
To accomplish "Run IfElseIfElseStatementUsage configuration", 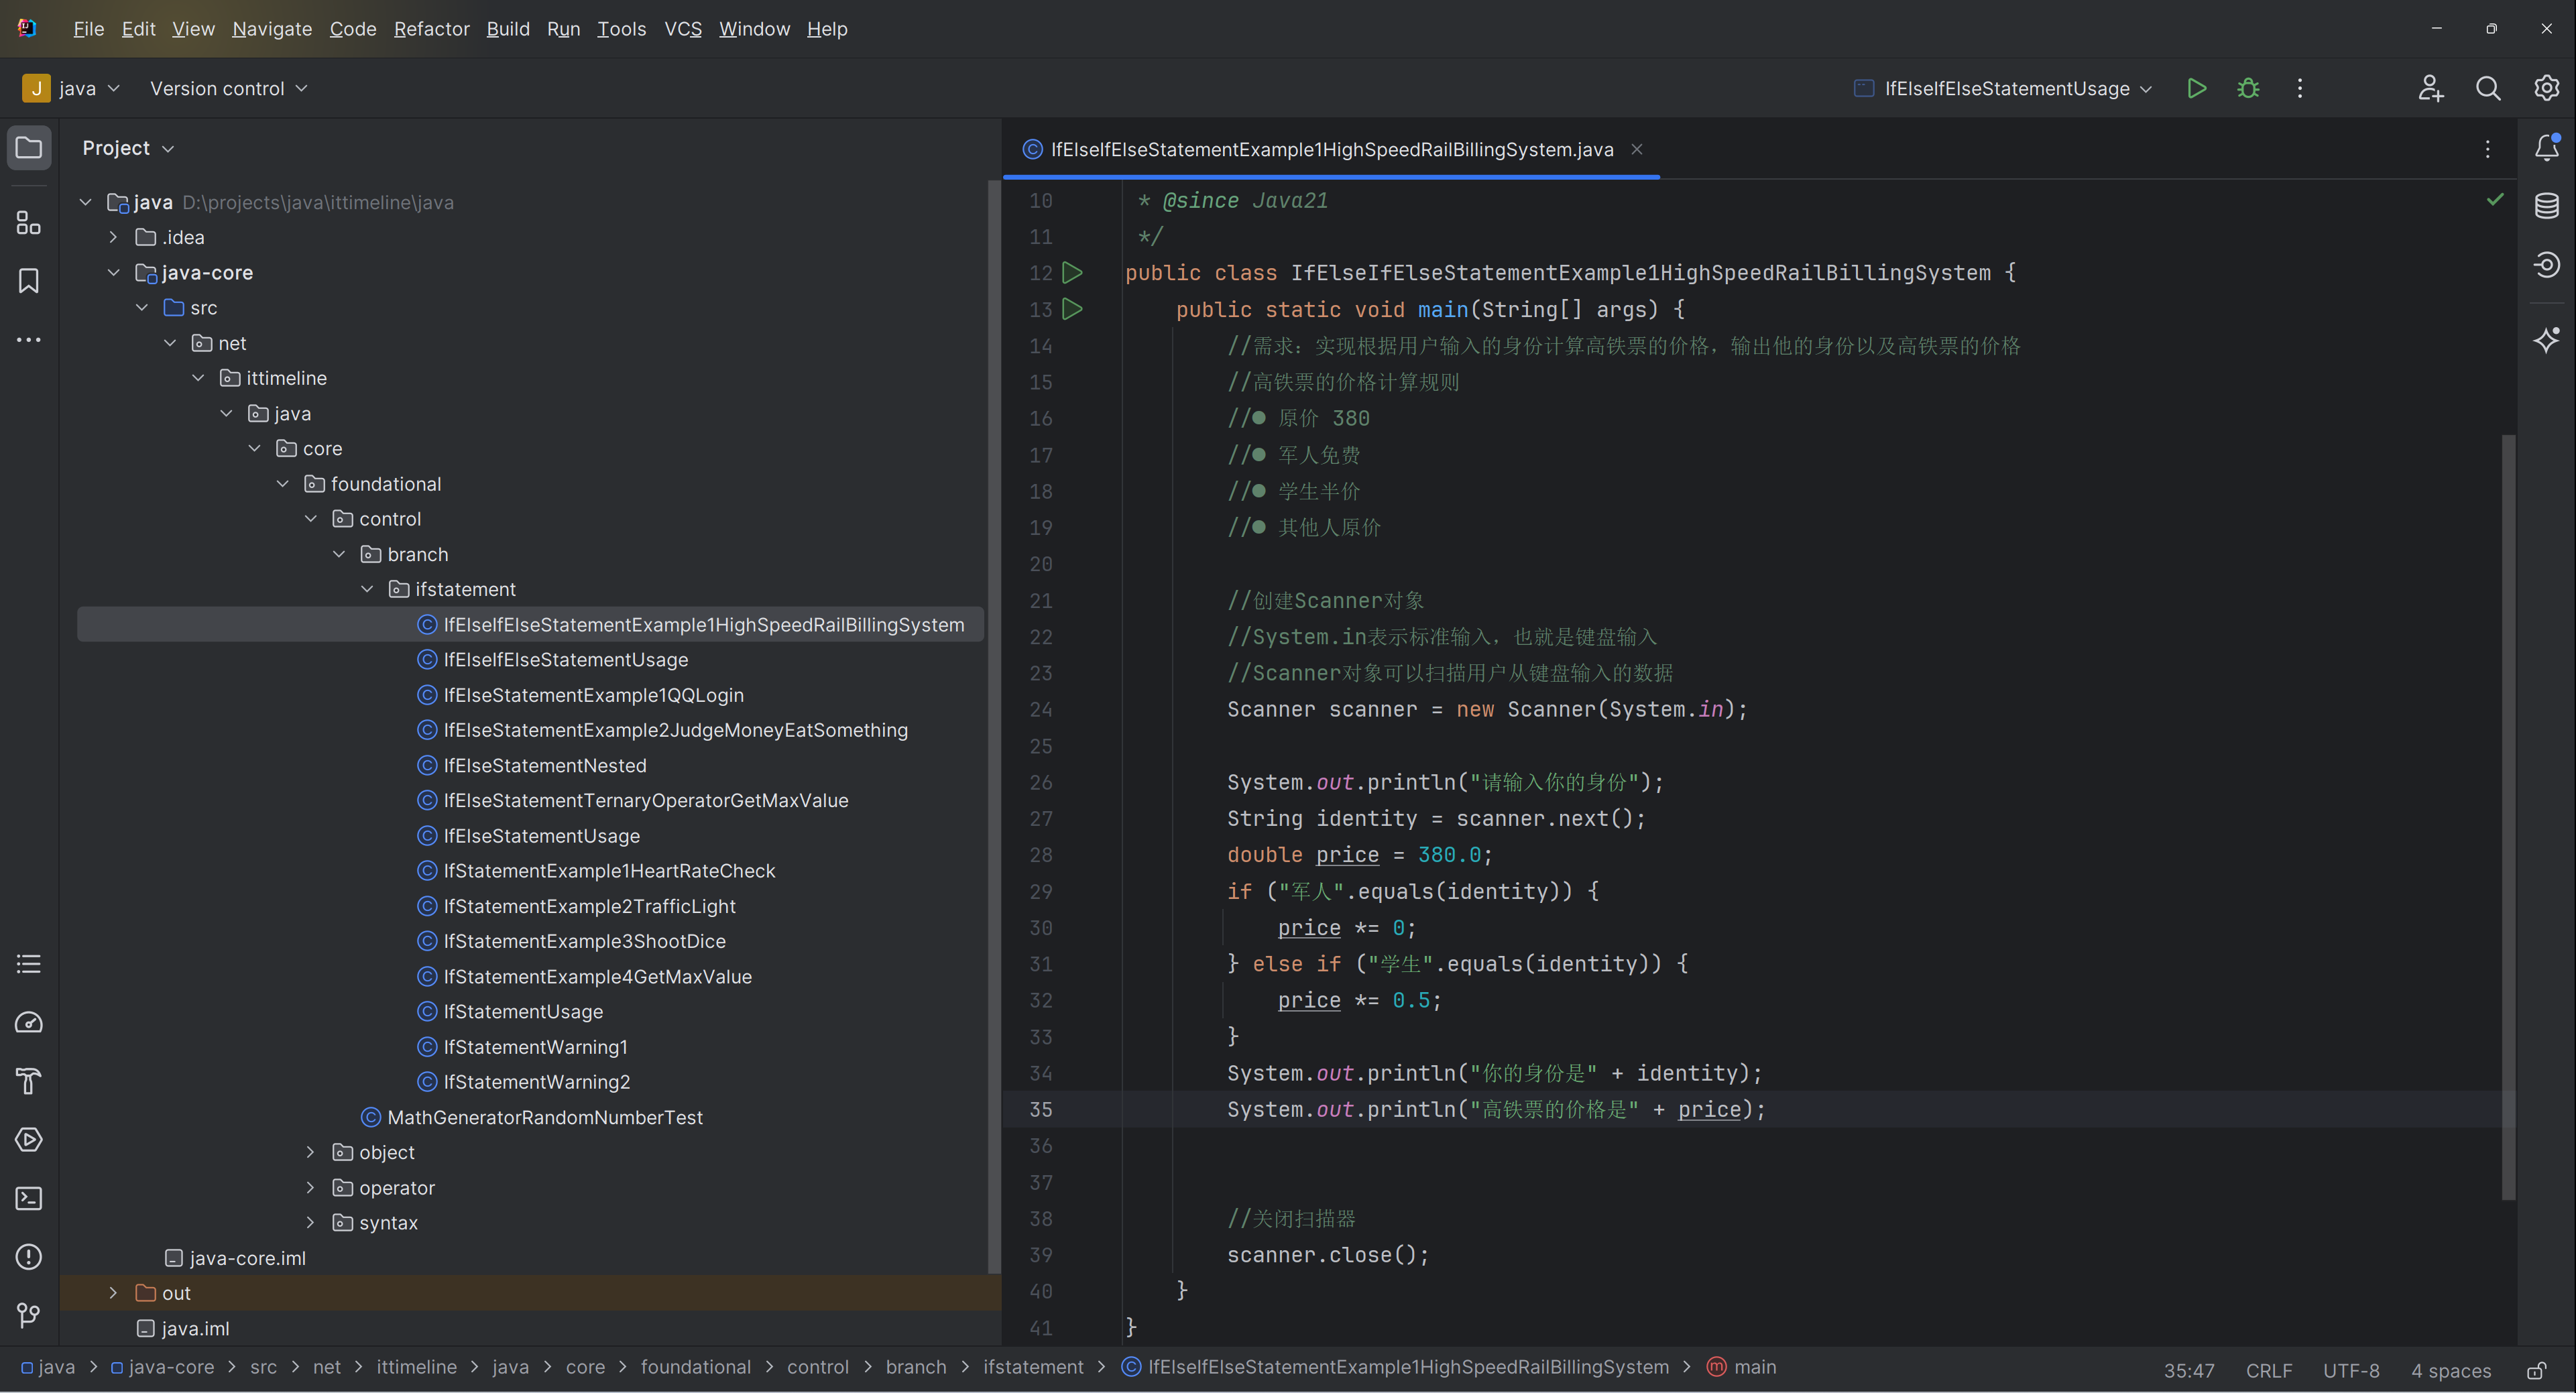I will [2196, 88].
